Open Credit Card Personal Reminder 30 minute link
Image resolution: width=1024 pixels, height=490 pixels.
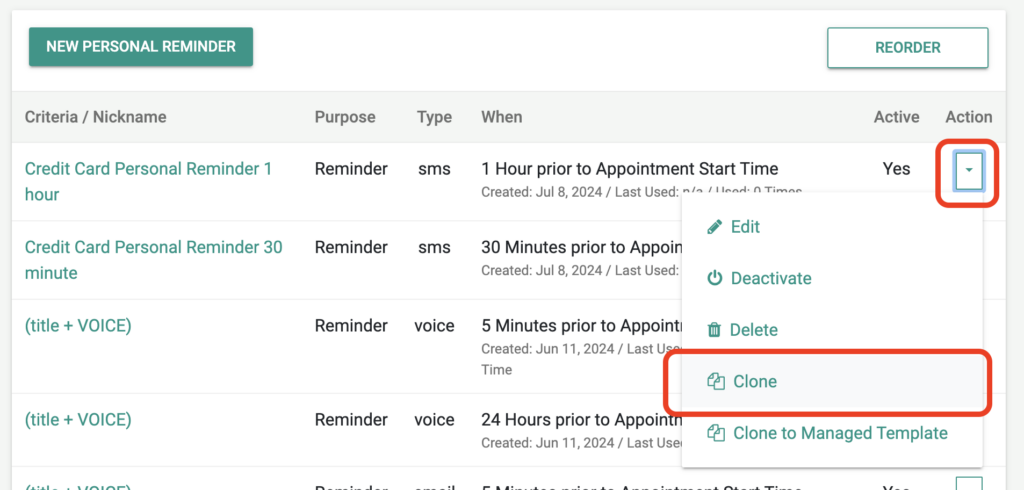coord(153,260)
